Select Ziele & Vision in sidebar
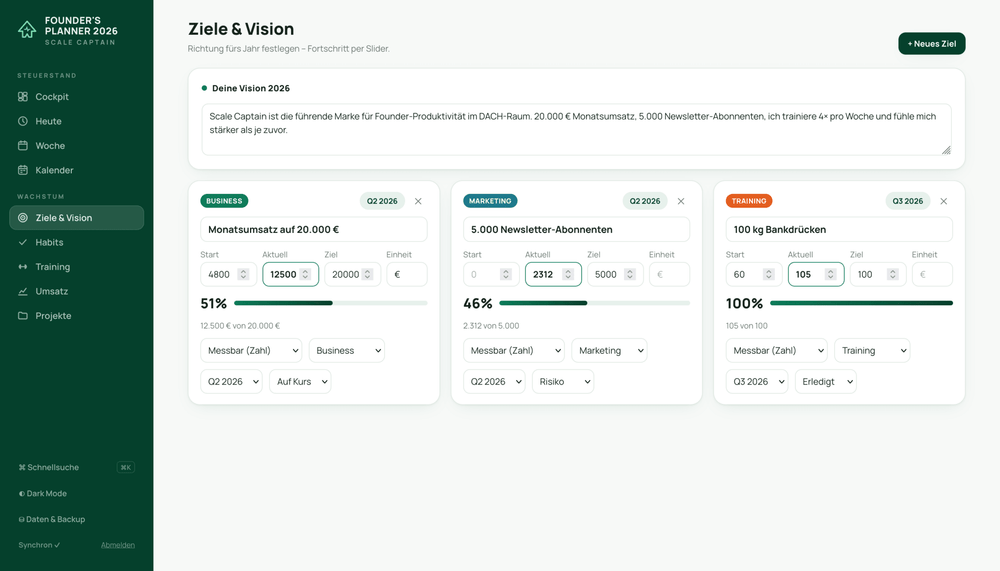This screenshot has width=1000, height=571. [x=77, y=218]
